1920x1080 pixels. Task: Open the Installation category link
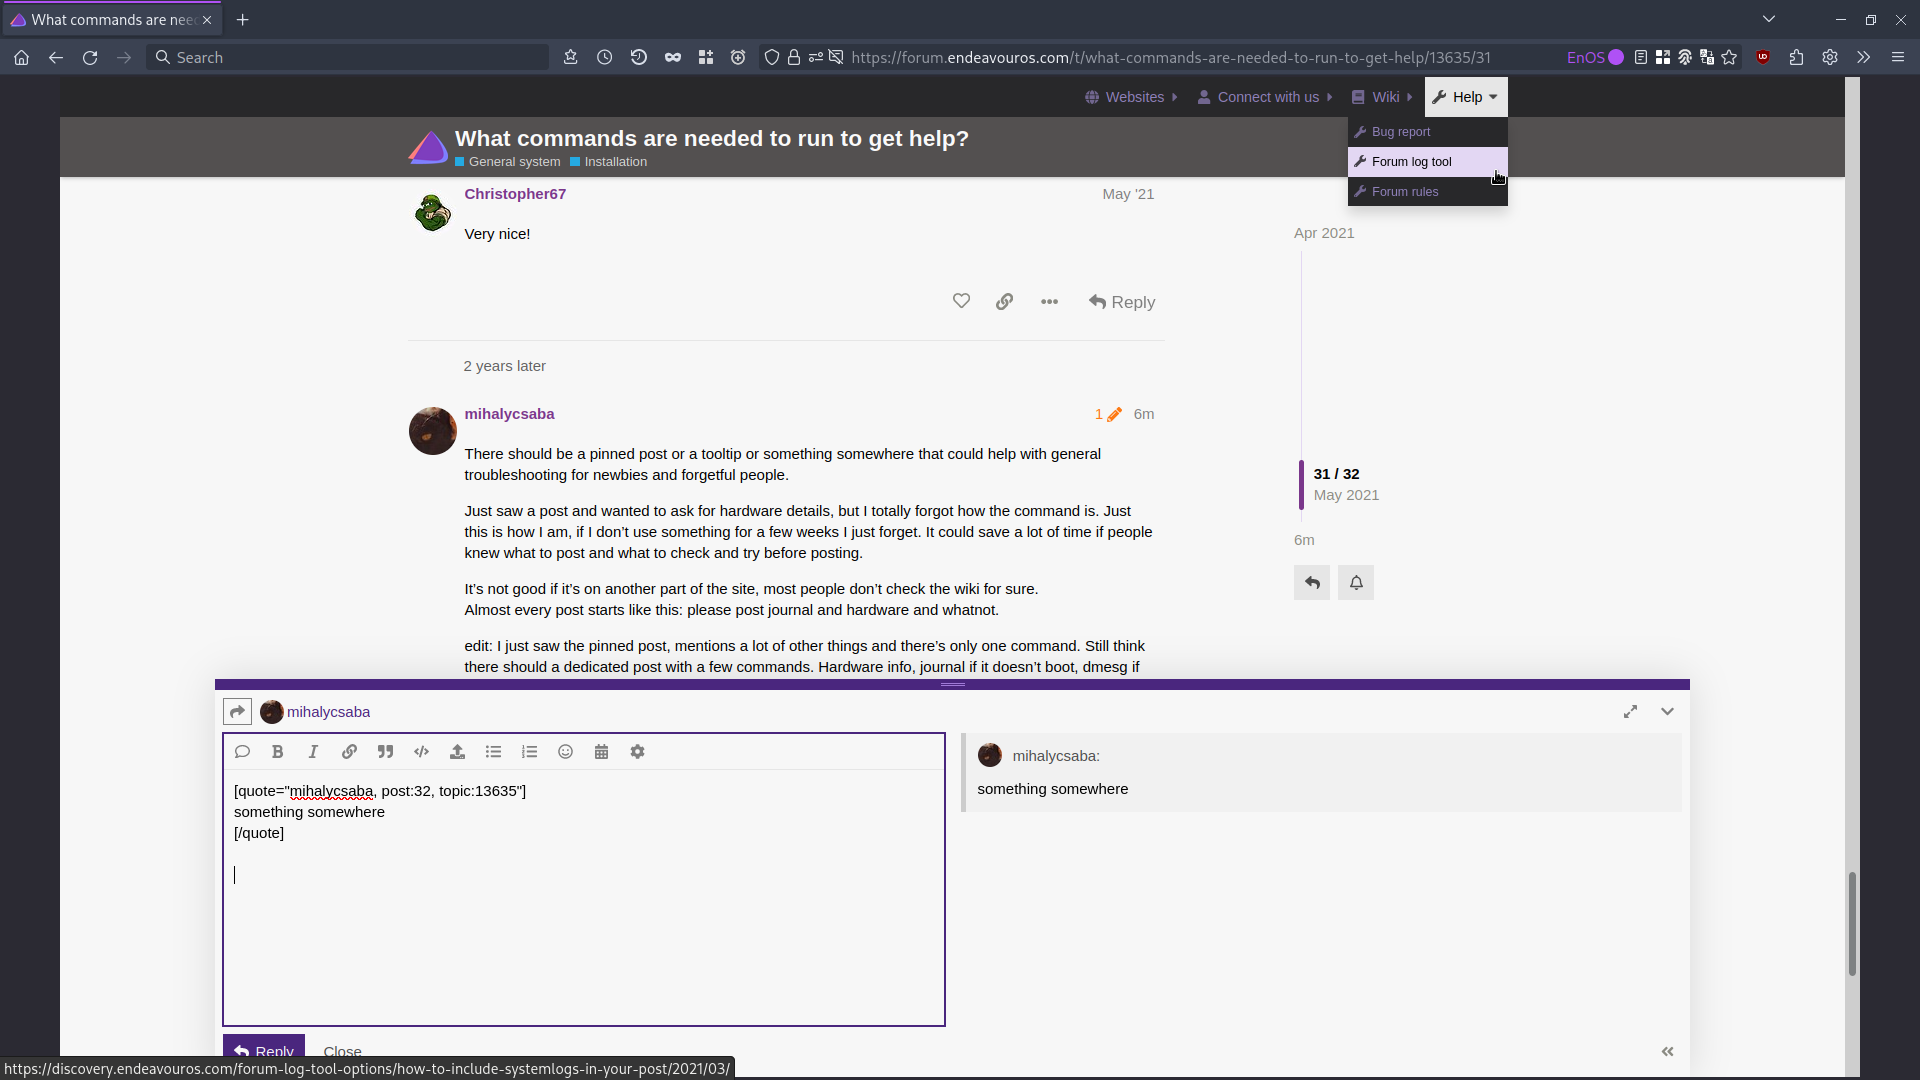click(614, 162)
